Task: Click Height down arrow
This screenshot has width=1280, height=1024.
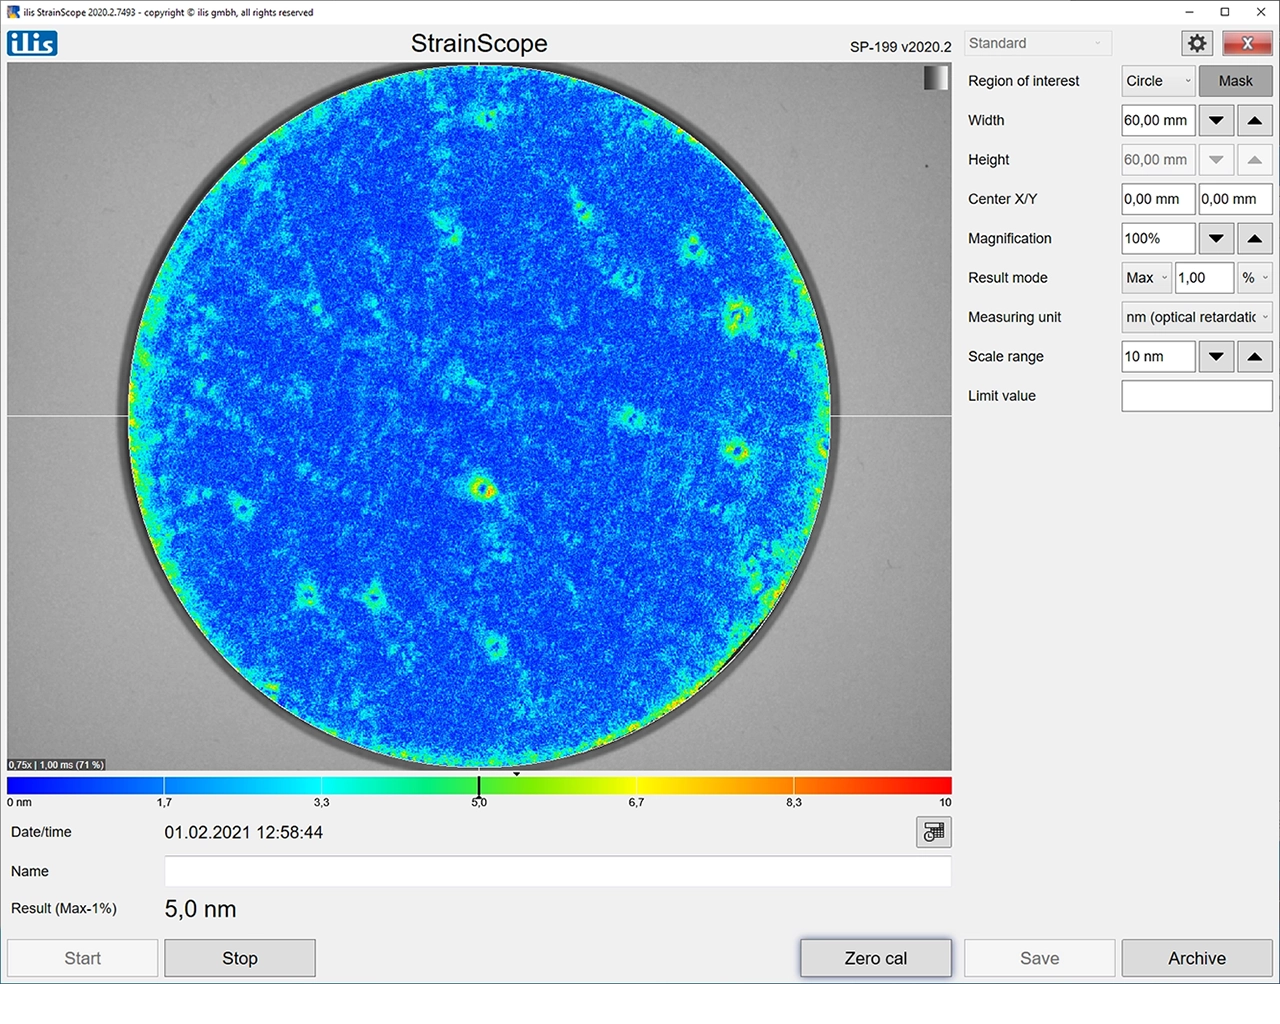Action: [x=1216, y=159]
